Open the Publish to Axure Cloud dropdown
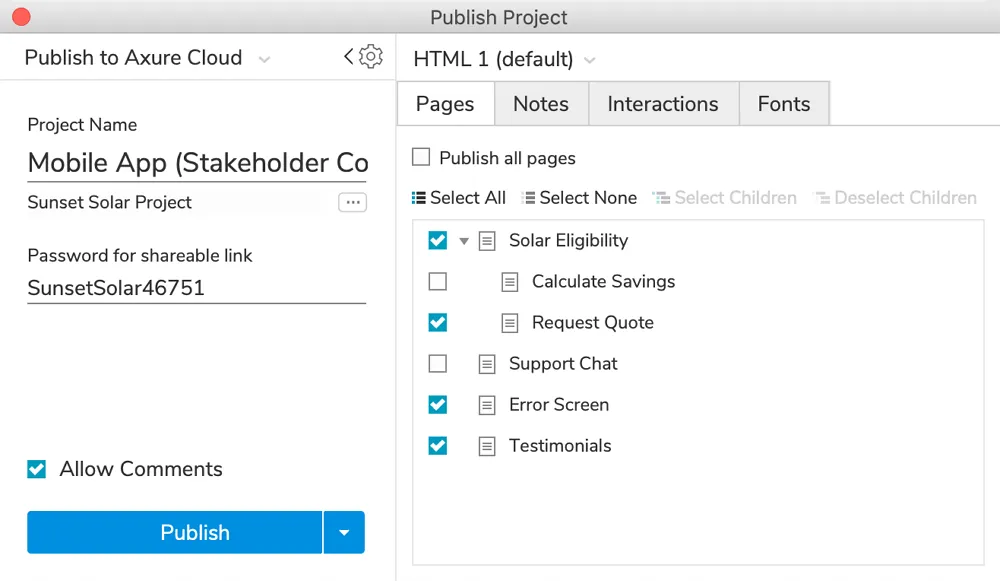 [x=264, y=59]
